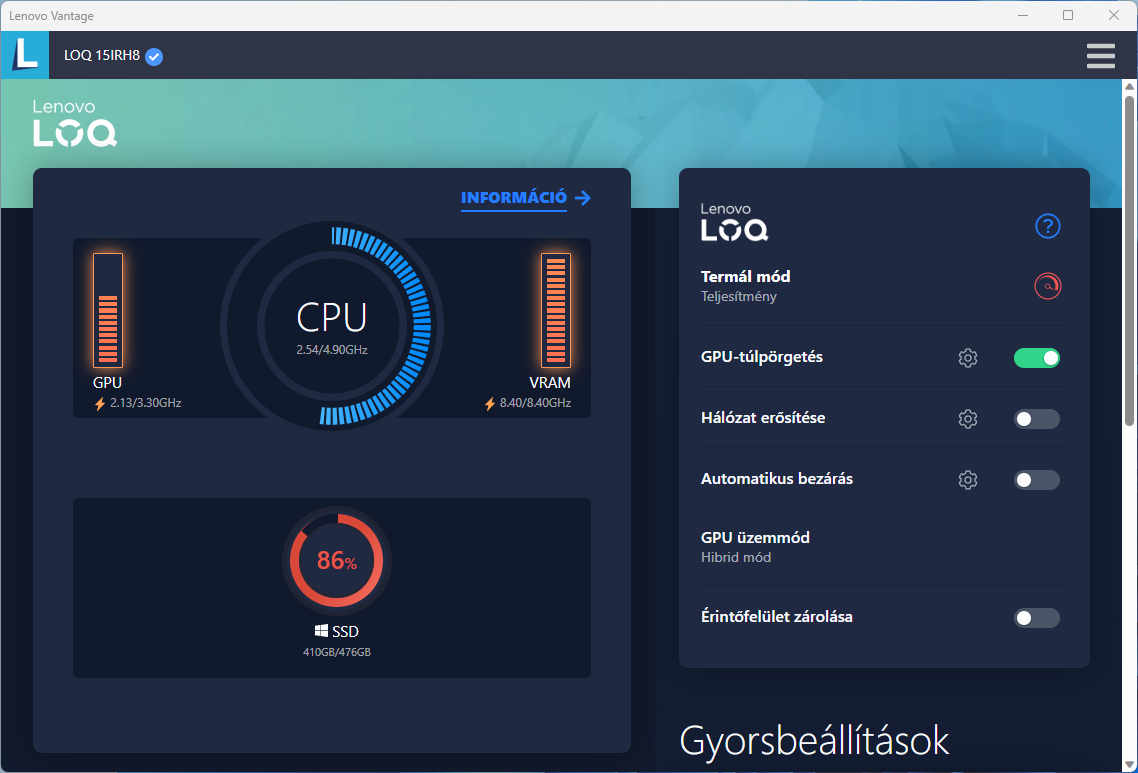Image resolution: width=1138 pixels, height=773 pixels.
Task: Click the VRAM lightning bolt icon
Action: [490, 404]
